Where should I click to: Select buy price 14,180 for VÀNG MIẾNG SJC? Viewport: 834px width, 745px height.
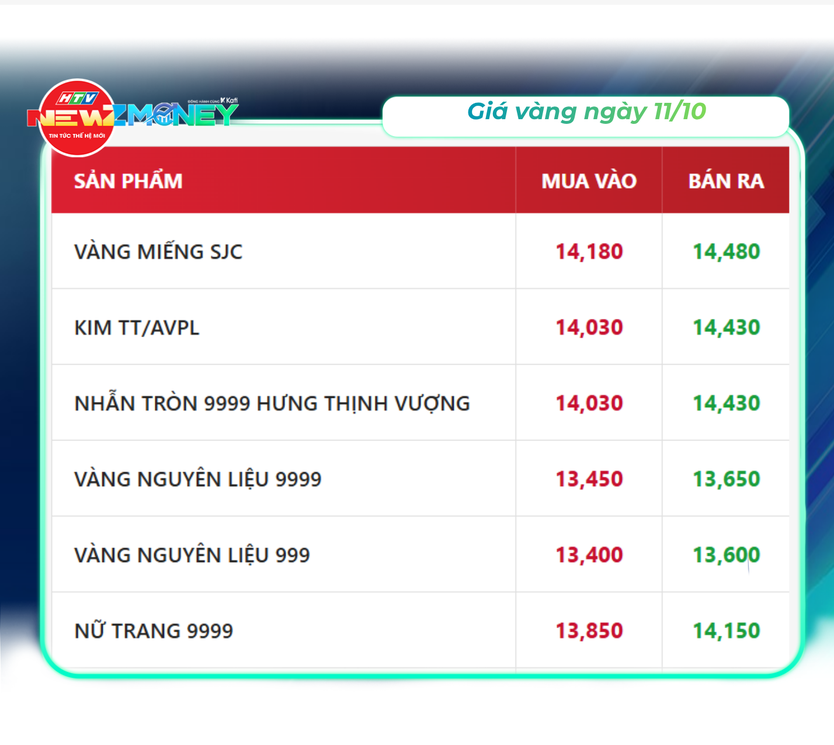coord(589,252)
